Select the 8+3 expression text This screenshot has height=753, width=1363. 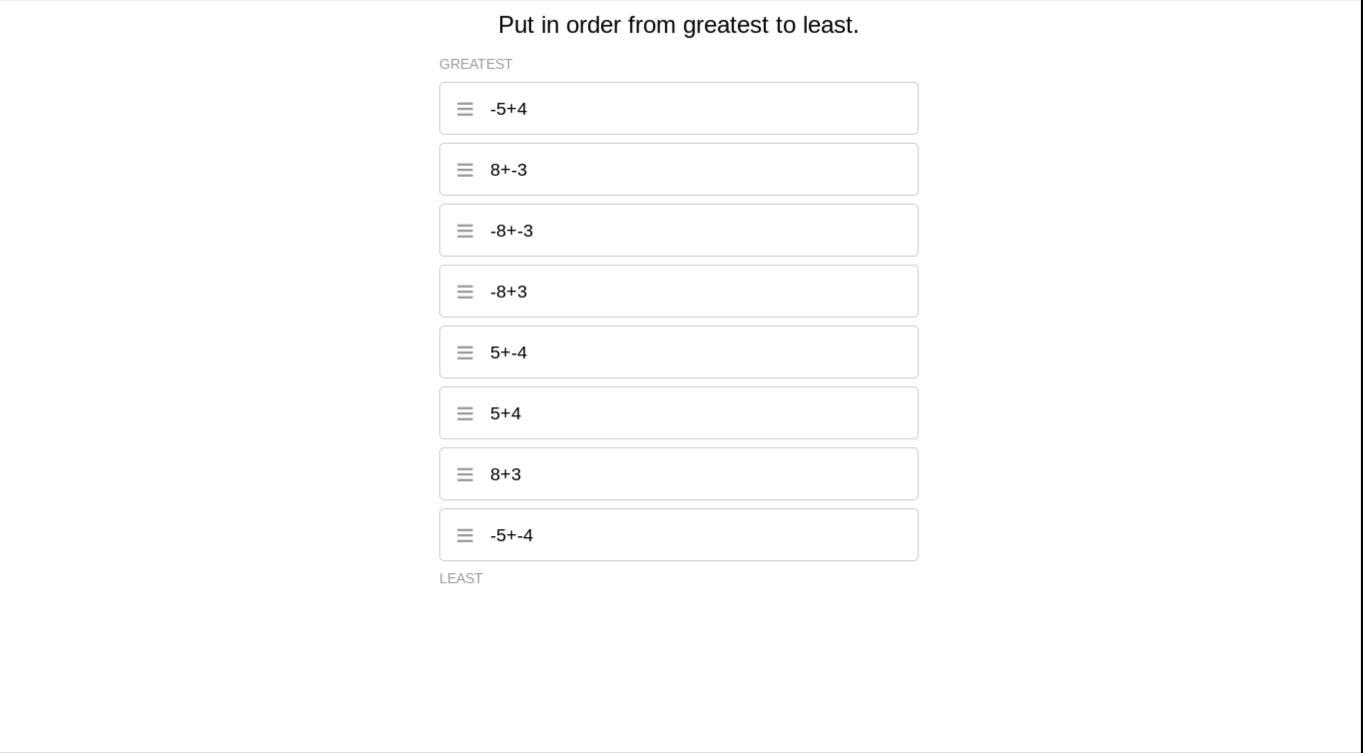(x=505, y=475)
